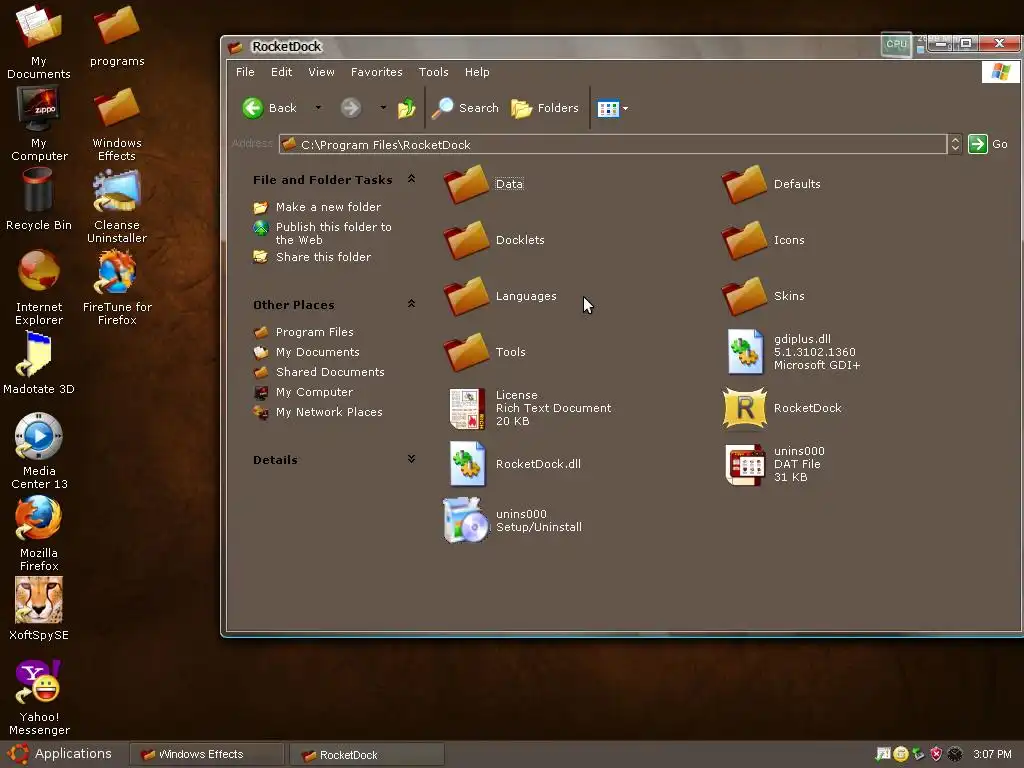Viewport: 1024px width, 768px height.
Task: Select FireTune for Firefox desktop icon
Action: pos(117,272)
